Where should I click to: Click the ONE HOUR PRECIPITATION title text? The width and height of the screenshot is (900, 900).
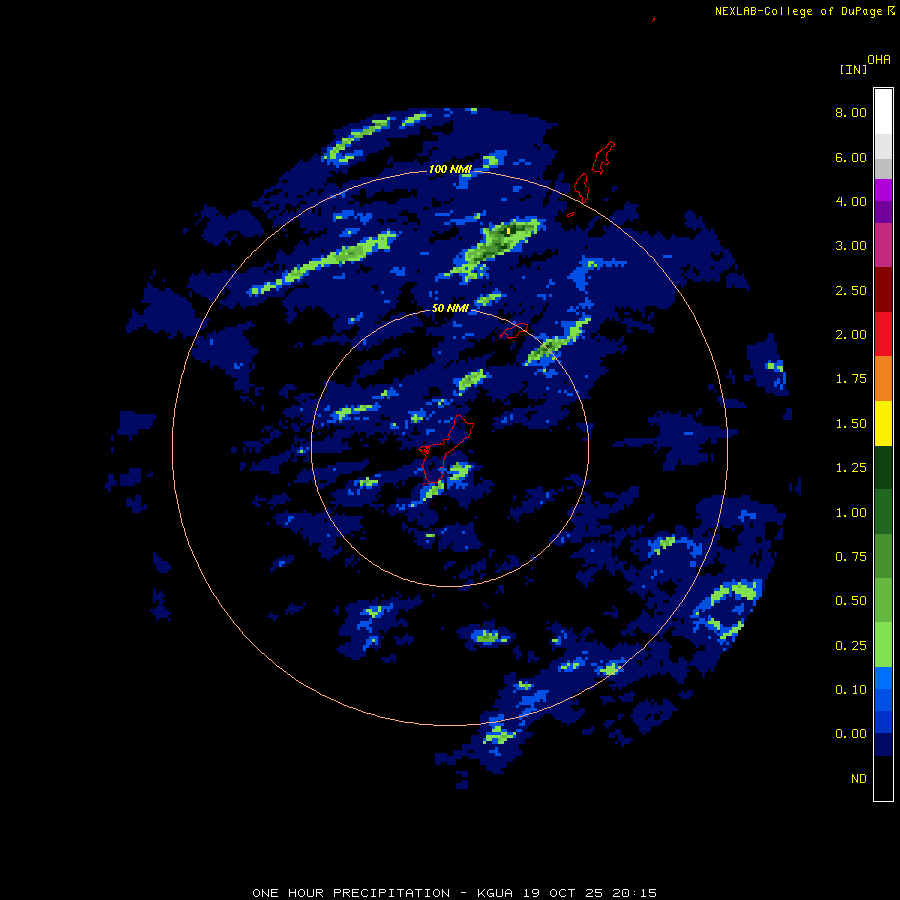pos(351,893)
